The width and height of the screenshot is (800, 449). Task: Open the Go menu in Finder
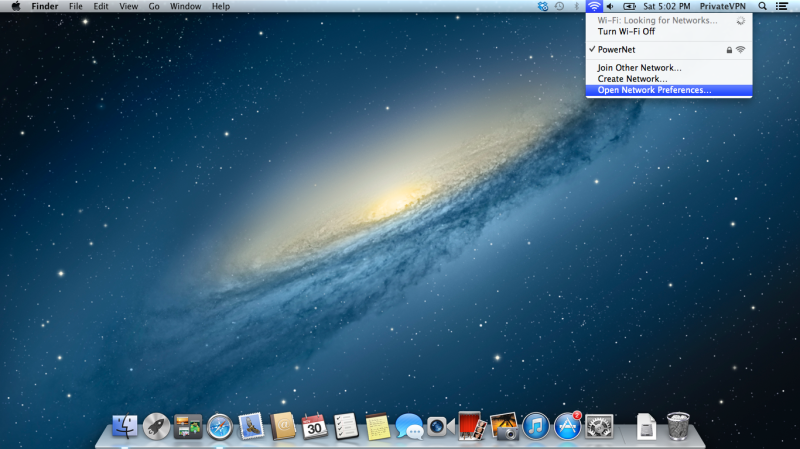(x=154, y=6)
